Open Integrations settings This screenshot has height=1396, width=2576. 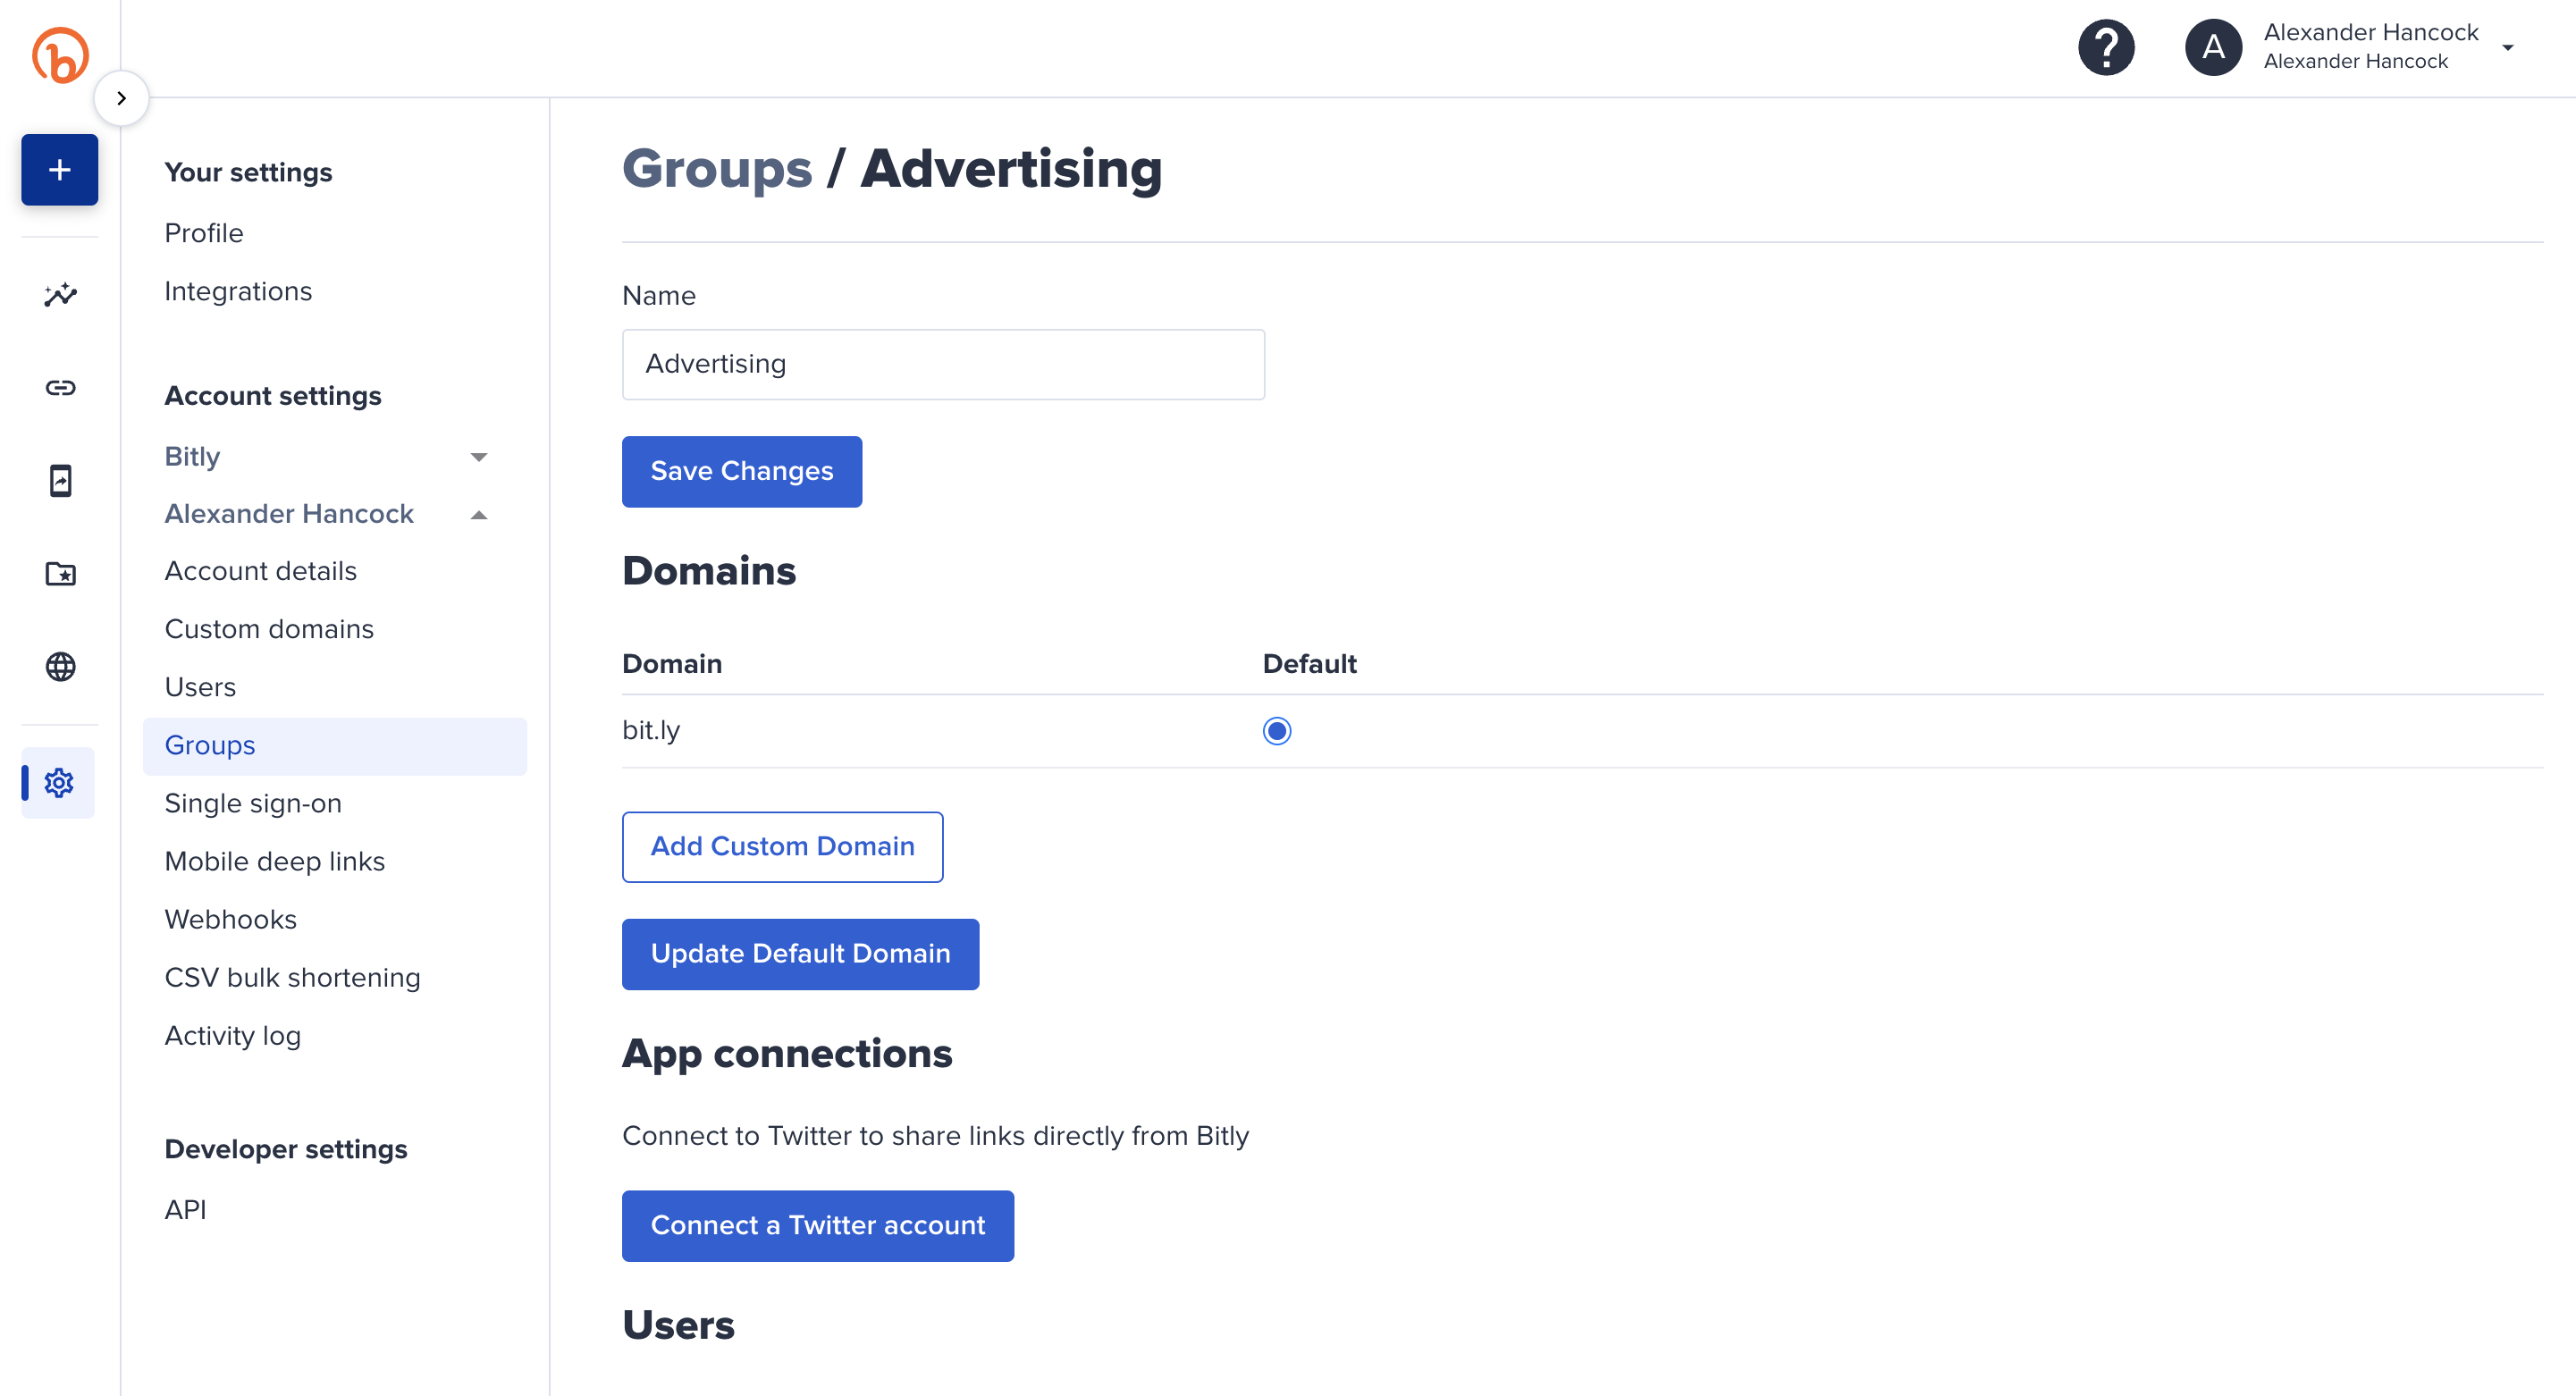[x=238, y=291]
